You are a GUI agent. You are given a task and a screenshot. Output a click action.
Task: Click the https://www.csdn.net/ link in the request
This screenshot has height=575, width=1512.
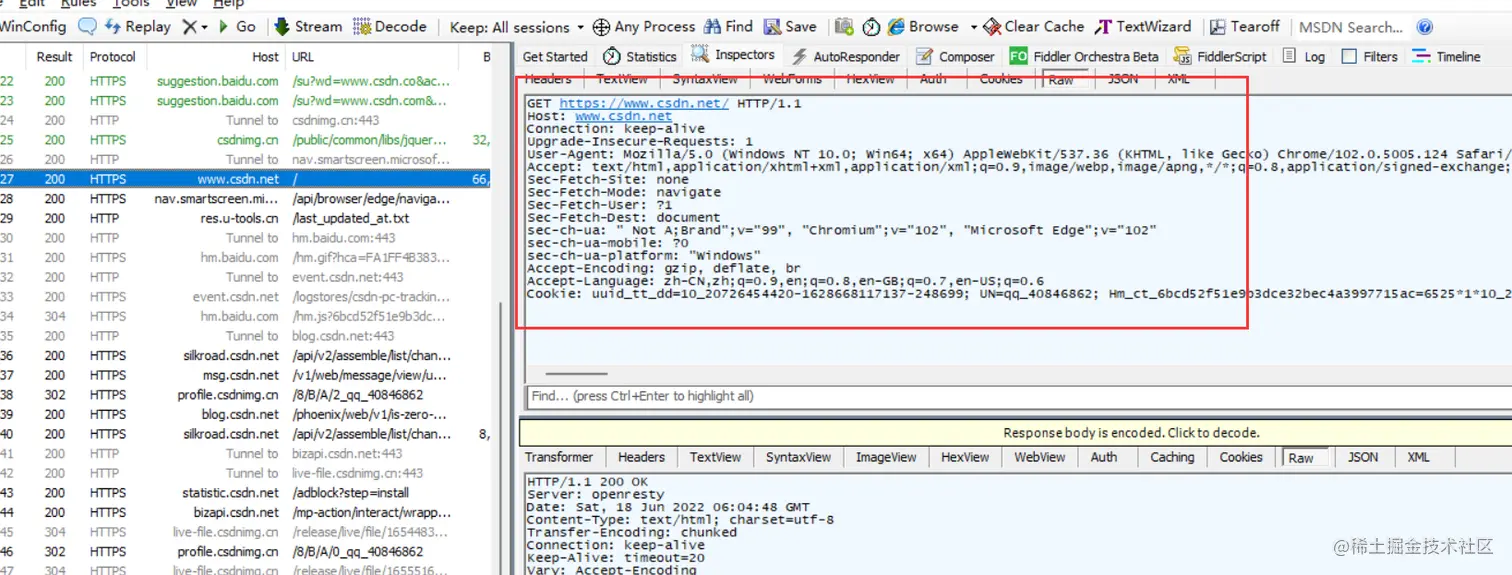tap(644, 103)
